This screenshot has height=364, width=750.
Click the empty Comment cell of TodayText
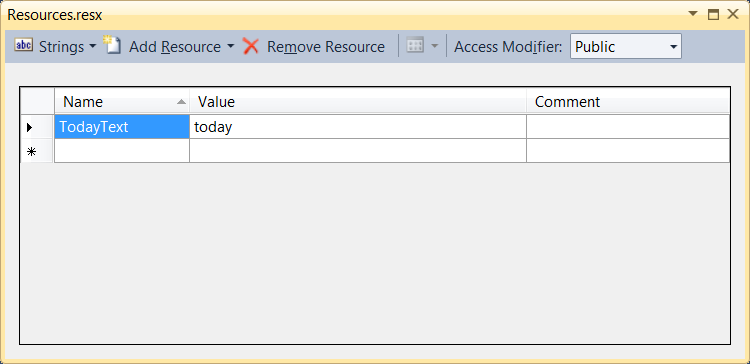point(628,127)
